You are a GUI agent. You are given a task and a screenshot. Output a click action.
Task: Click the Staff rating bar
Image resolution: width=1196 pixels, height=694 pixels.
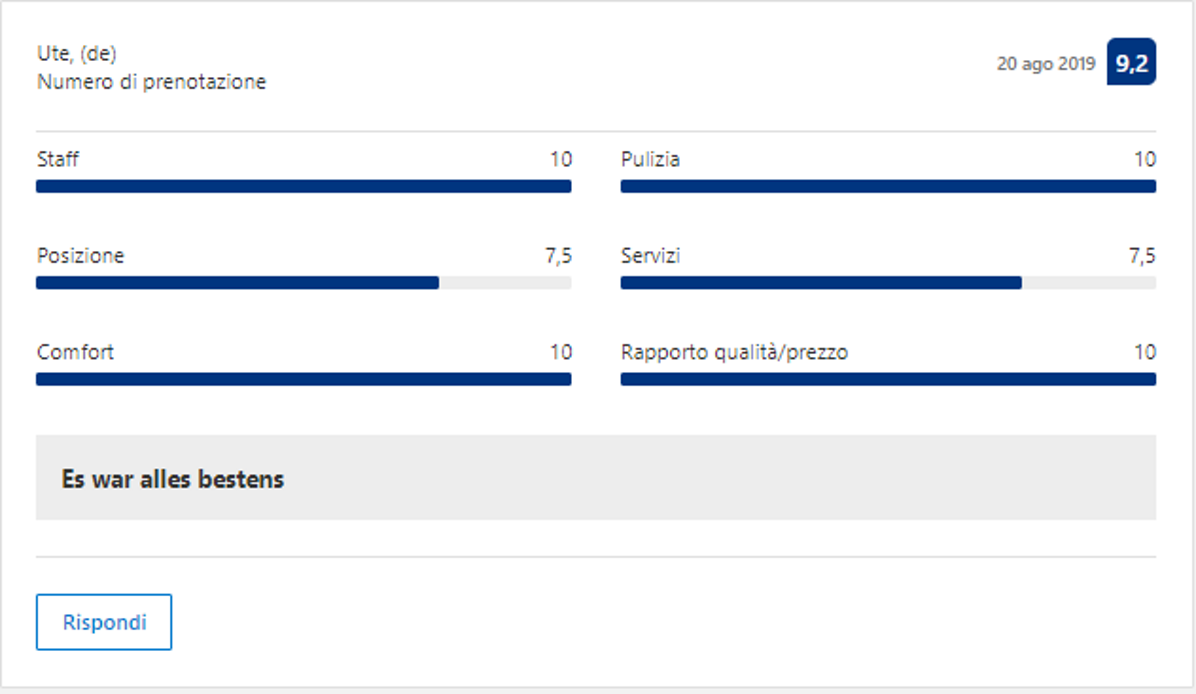[303, 186]
